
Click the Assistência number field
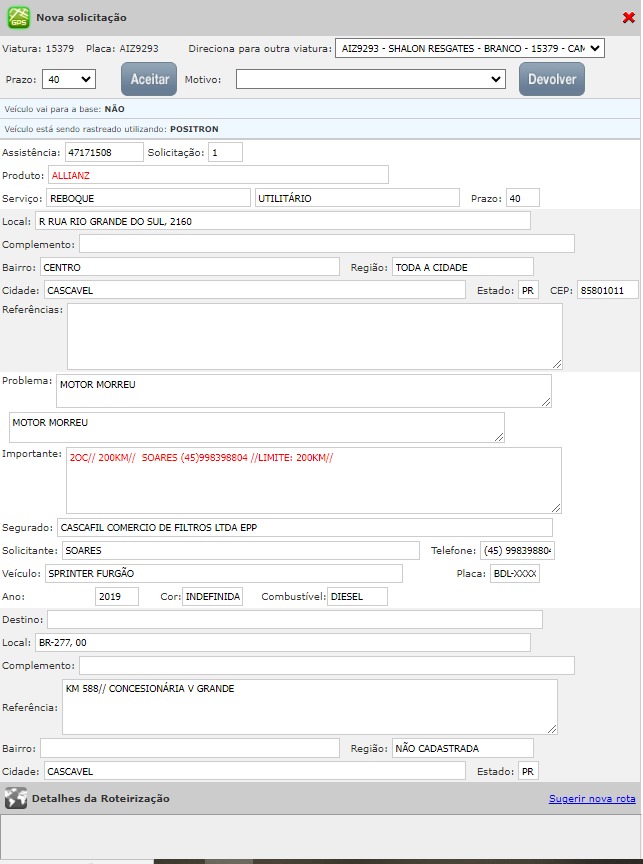104,153
